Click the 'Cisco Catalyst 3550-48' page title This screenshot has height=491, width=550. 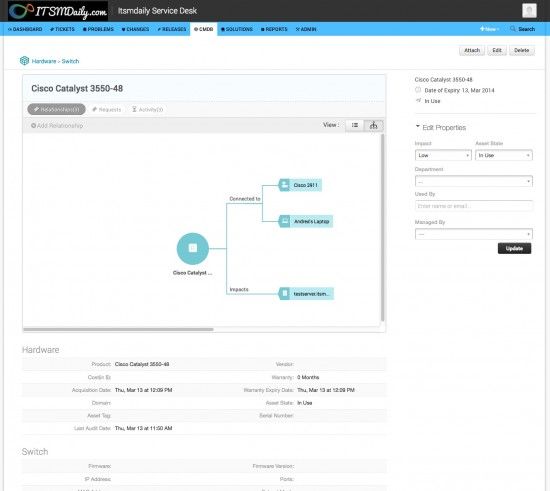[x=77, y=88]
